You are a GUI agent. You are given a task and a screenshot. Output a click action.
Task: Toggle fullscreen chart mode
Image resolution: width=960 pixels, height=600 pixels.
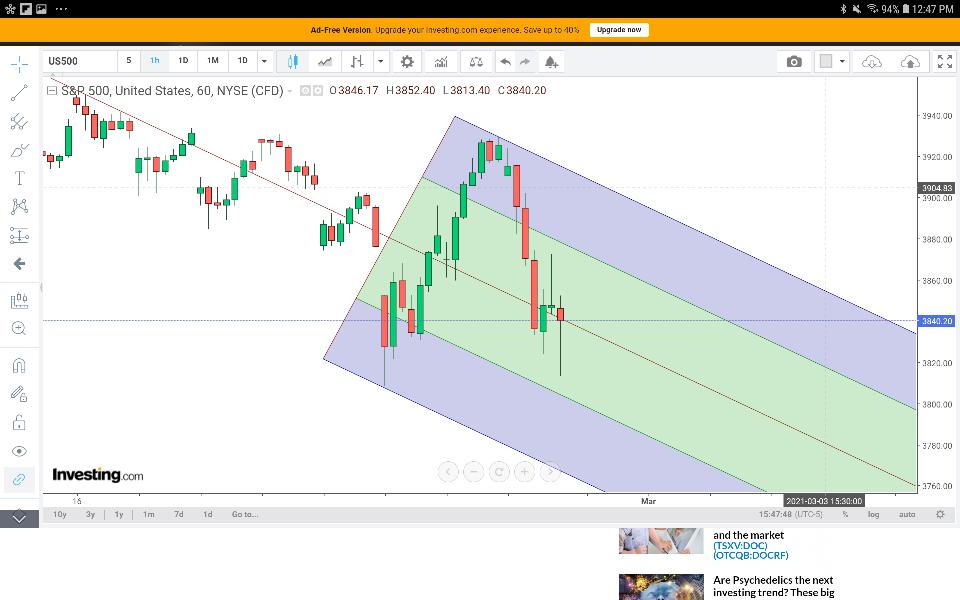point(945,61)
